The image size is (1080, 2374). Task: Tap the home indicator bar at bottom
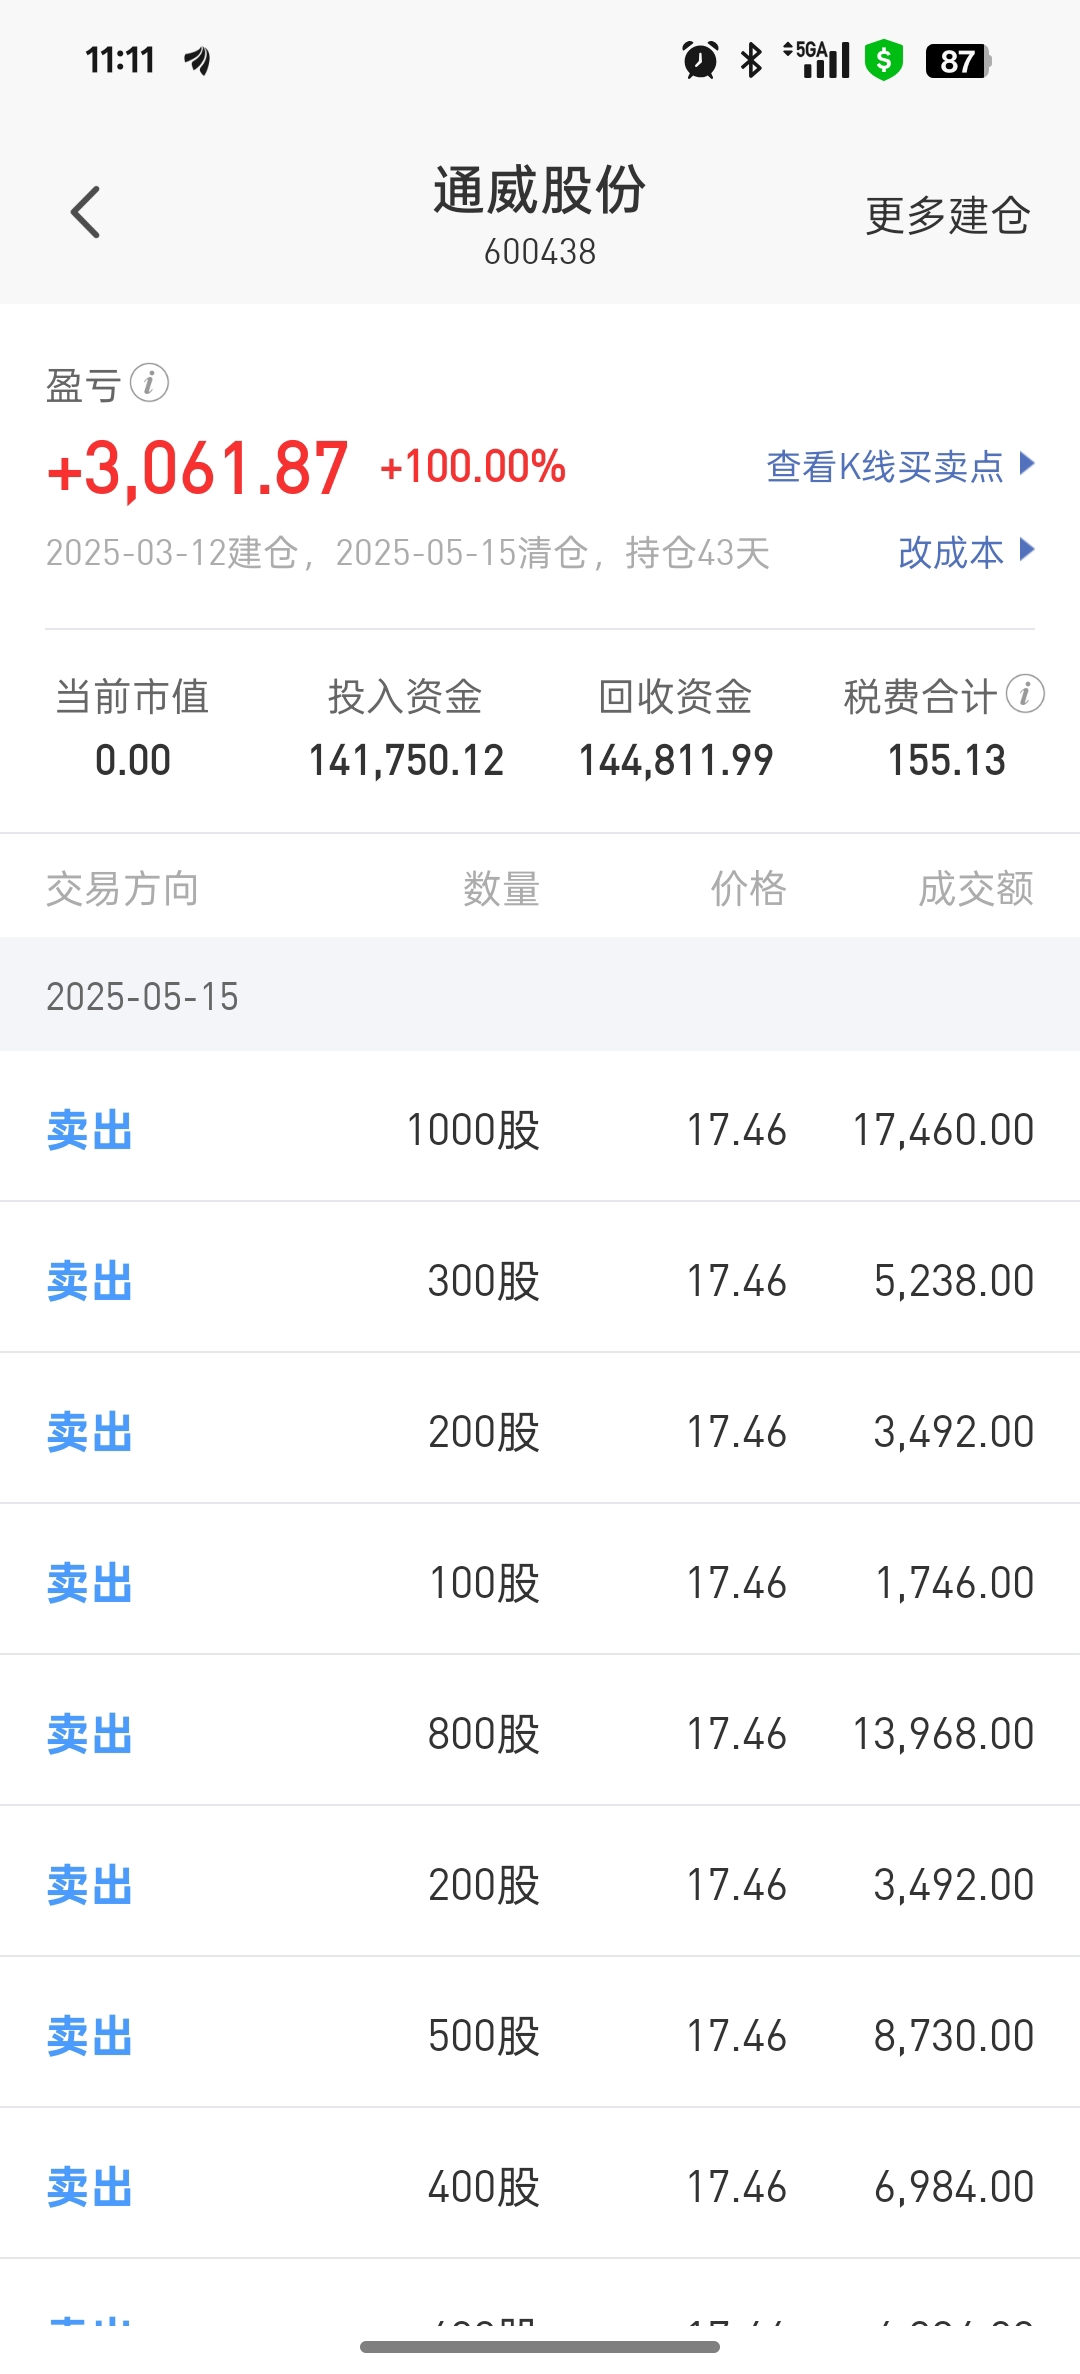click(x=540, y=2346)
